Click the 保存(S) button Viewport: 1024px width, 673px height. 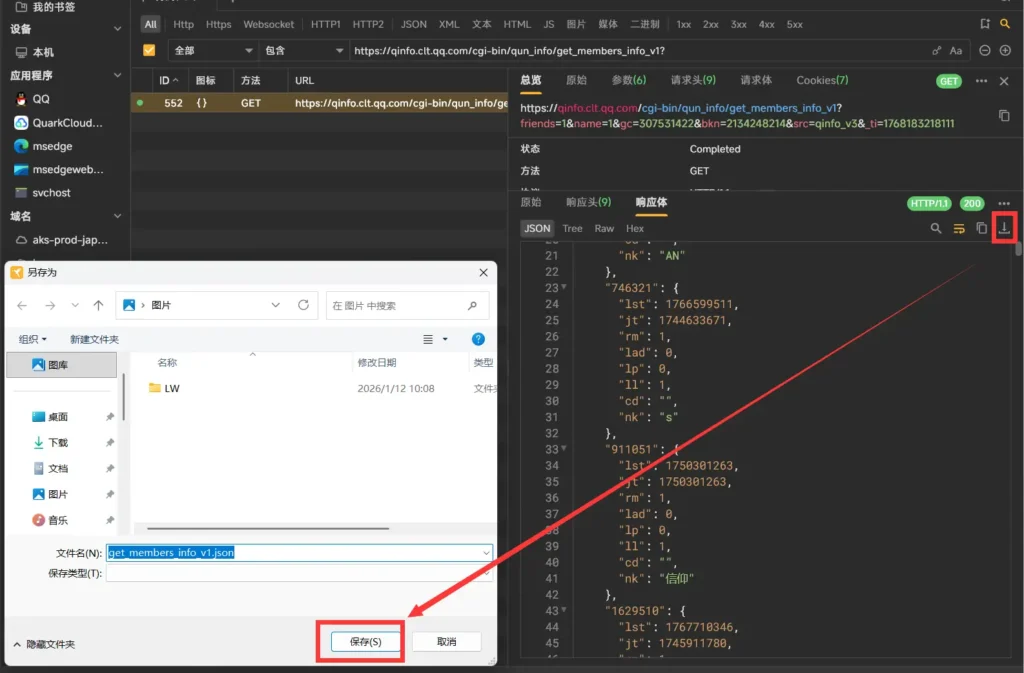[365, 642]
